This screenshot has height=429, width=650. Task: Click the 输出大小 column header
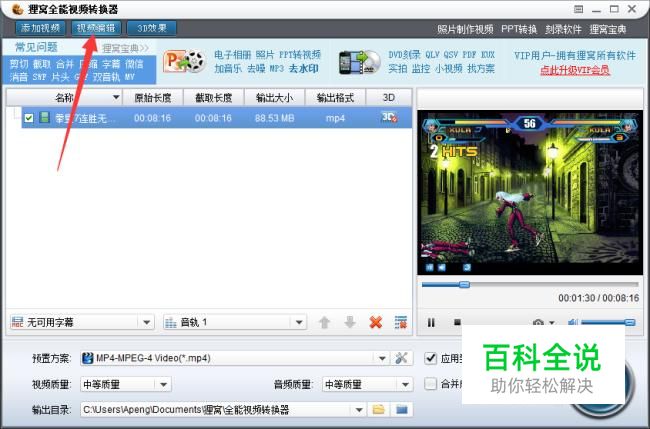pyautogui.click(x=274, y=98)
